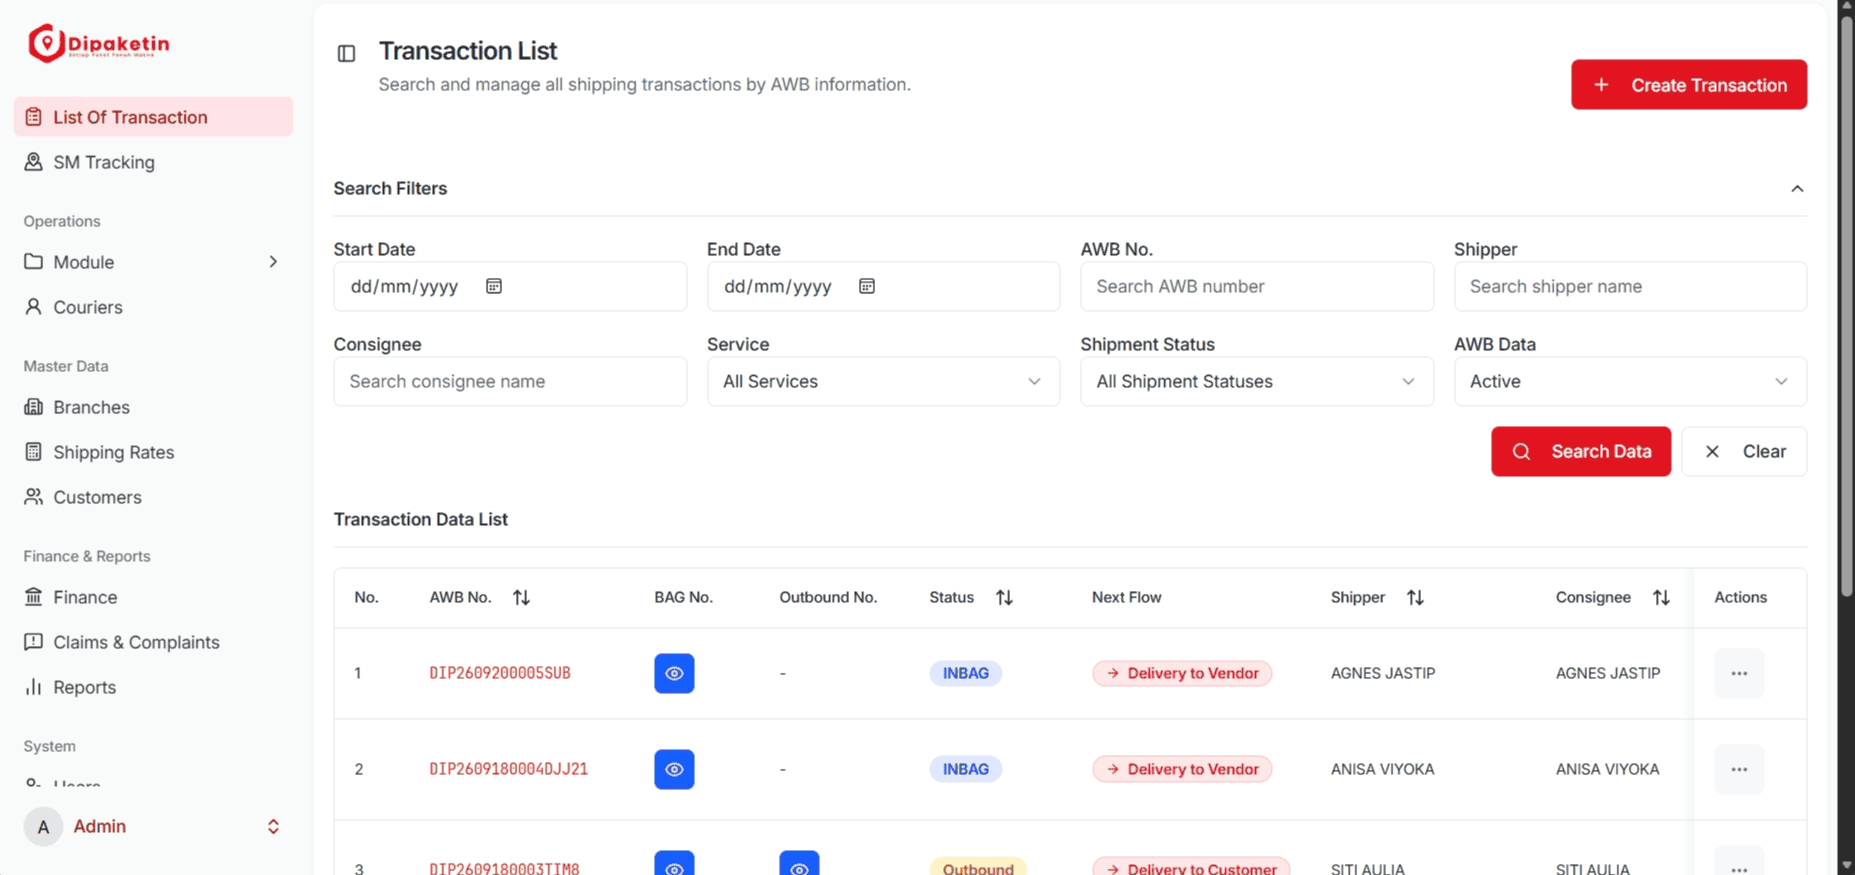Sort by Consignee column arrows
This screenshot has width=1855, height=875.
[x=1661, y=597]
